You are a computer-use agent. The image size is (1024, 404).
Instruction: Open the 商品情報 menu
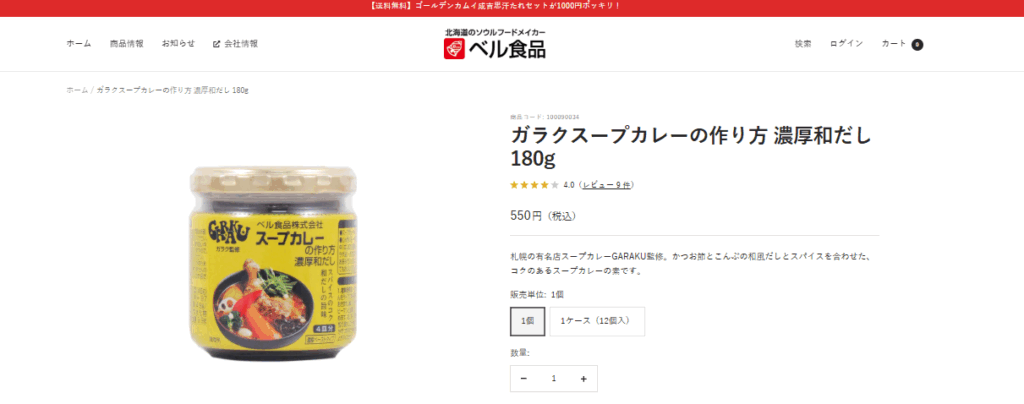click(x=127, y=44)
